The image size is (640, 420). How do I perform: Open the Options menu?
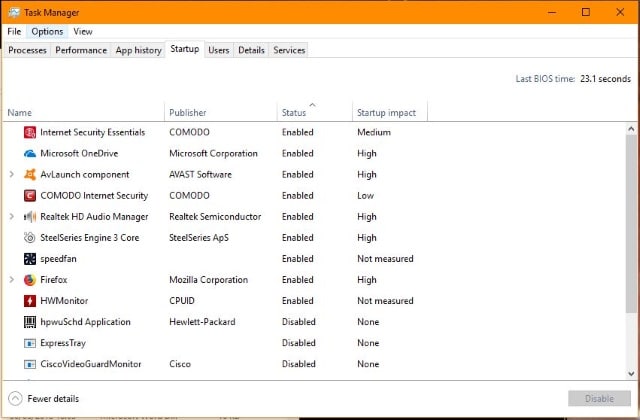47,31
